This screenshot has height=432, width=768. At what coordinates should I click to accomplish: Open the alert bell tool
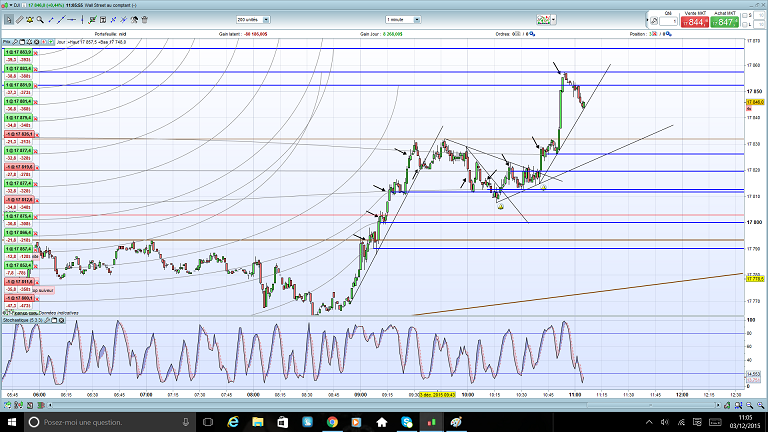coord(30,20)
